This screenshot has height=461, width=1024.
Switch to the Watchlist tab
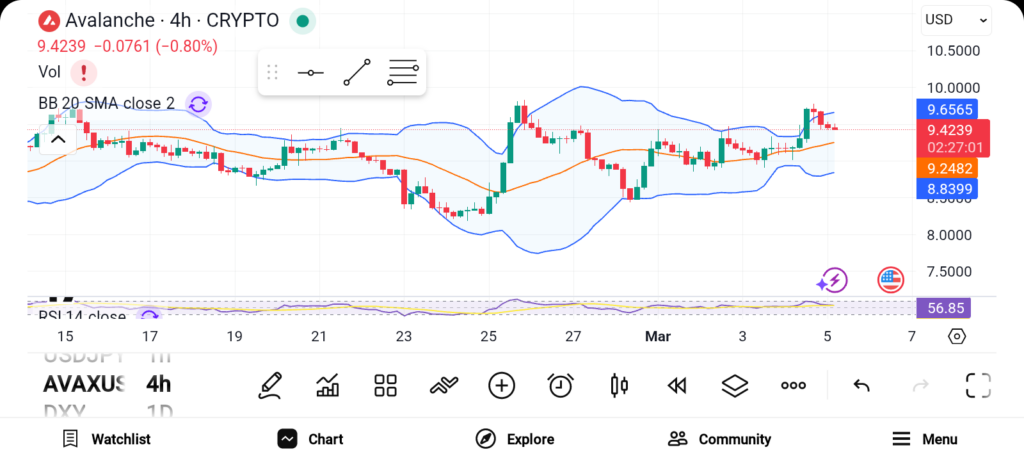click(x=106, y=439)
